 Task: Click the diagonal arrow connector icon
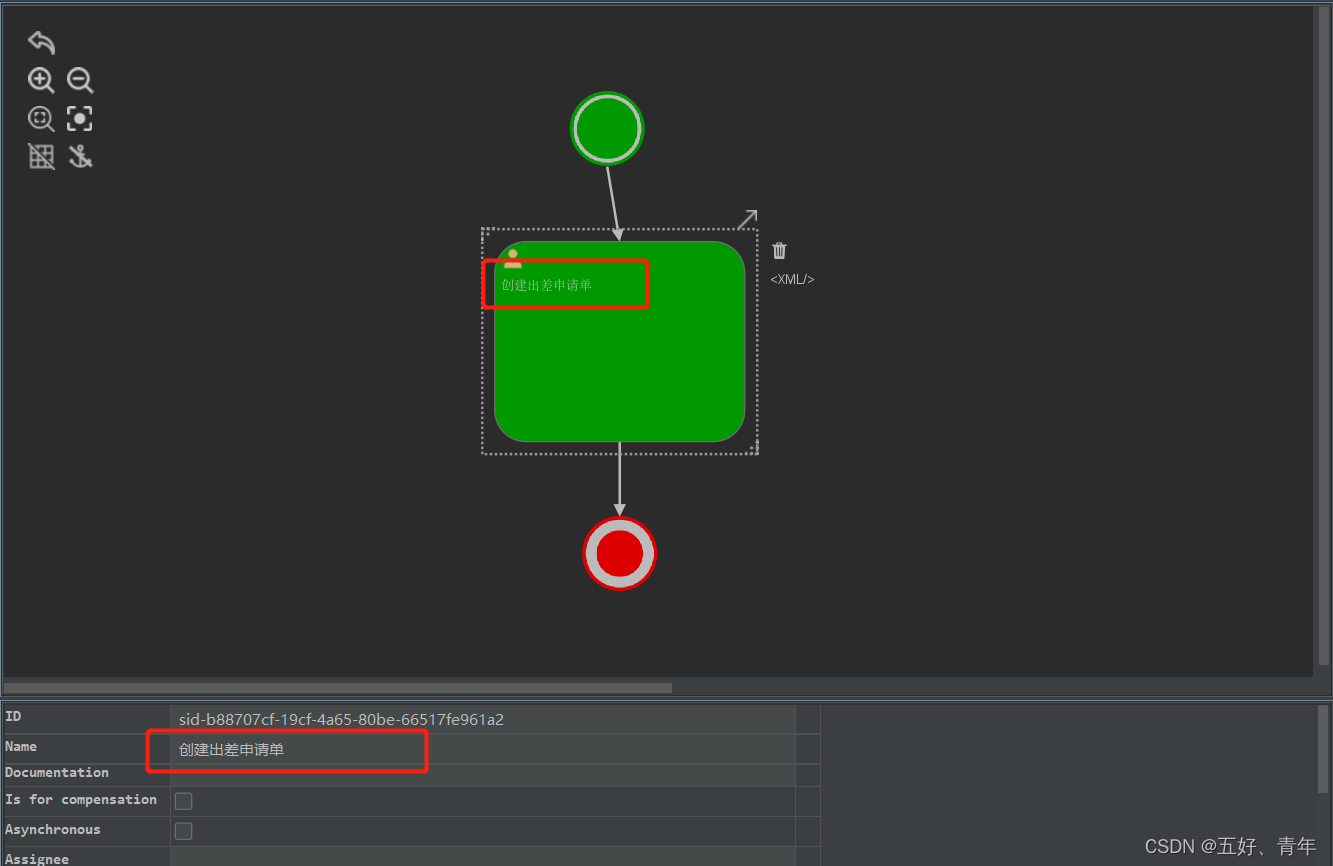click(747, 219)
